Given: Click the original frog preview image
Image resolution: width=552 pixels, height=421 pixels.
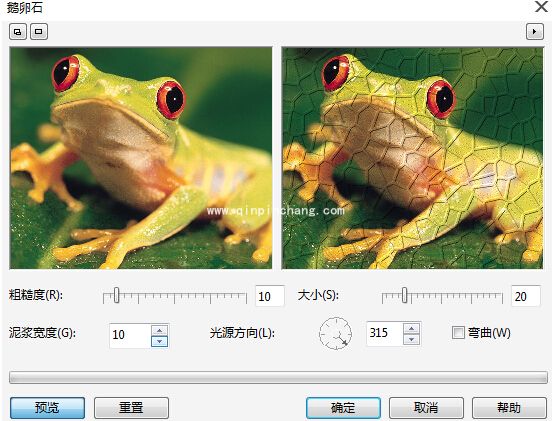Looking at the screenshot, I should 140,158.
